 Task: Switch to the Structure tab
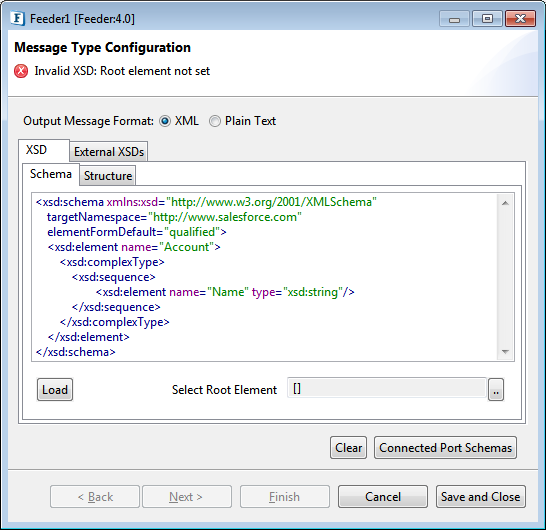point(108,176)
